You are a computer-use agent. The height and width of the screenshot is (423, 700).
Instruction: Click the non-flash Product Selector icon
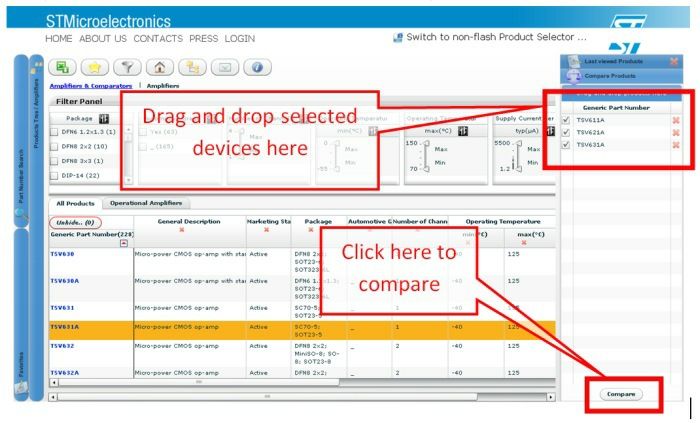tap(397, 37)
